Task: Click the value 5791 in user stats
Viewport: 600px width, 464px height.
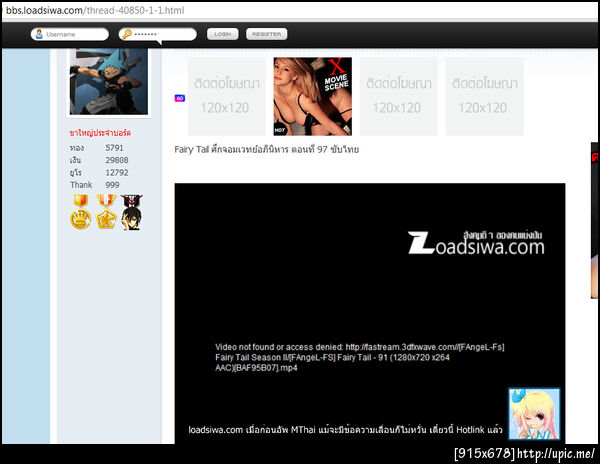Action: click(114, 148)
